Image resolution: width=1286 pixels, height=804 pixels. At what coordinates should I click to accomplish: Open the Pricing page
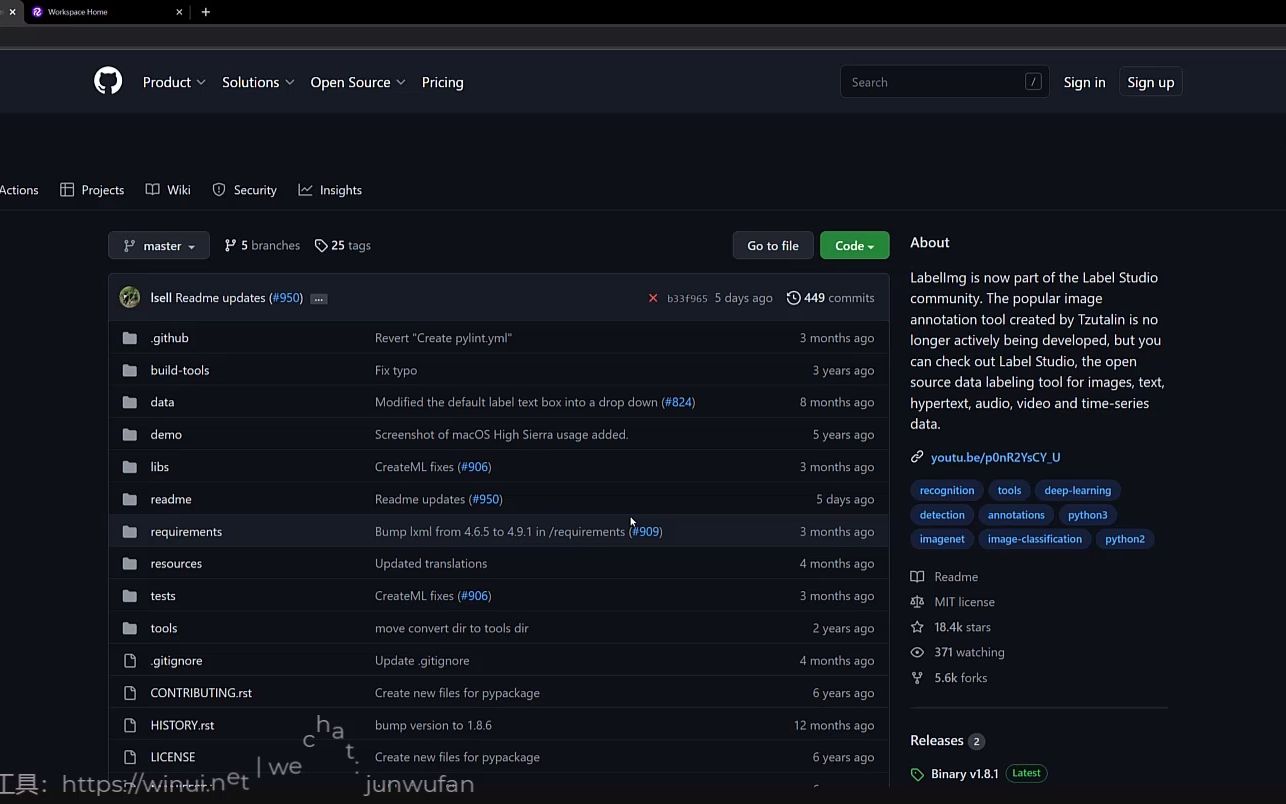click(x=442, y=82)
